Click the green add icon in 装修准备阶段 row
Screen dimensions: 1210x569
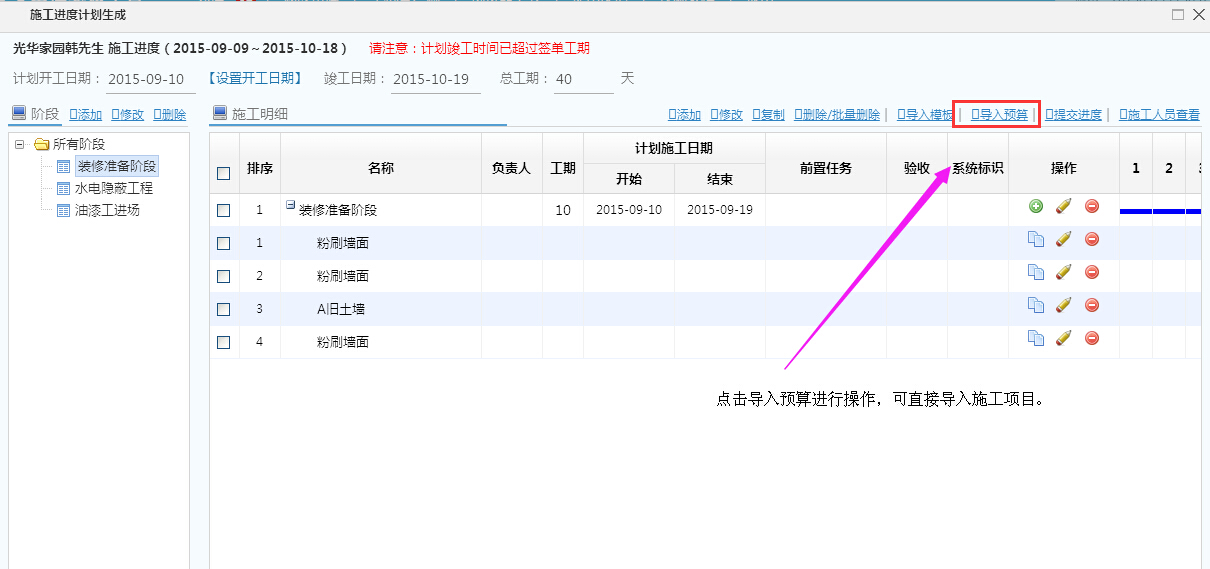point(1035,206)
